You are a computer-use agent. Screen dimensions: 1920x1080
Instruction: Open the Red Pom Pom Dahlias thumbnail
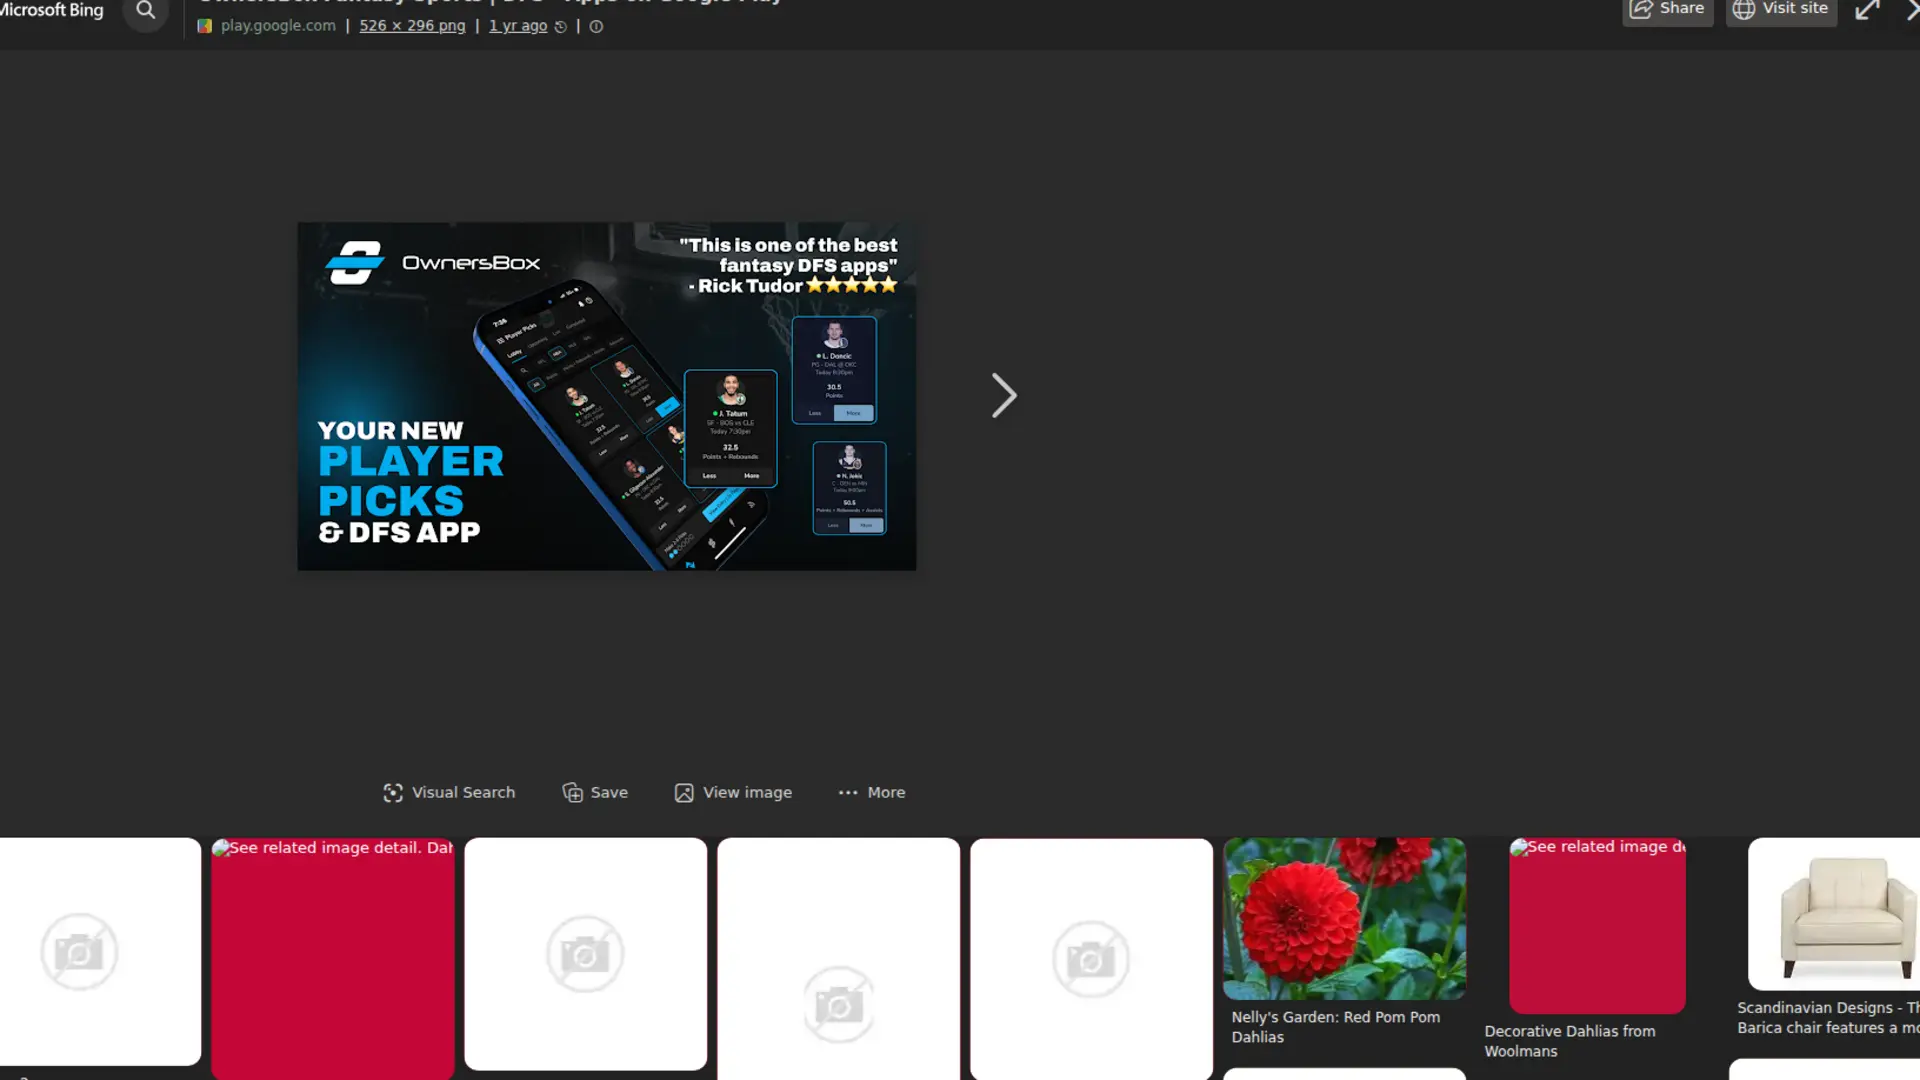click(x=1344, y=917)
